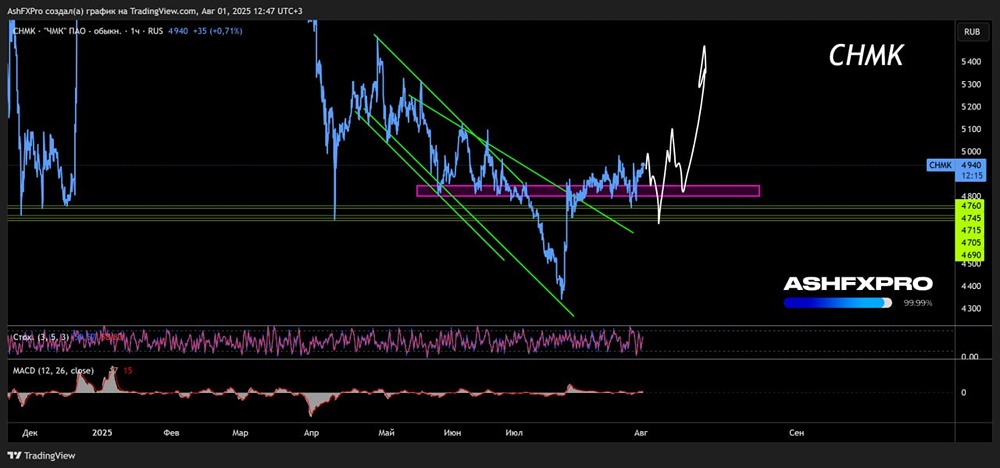Click the 5400 price scale value
This screenshot has height=468, width=1000.
[971, 62]
